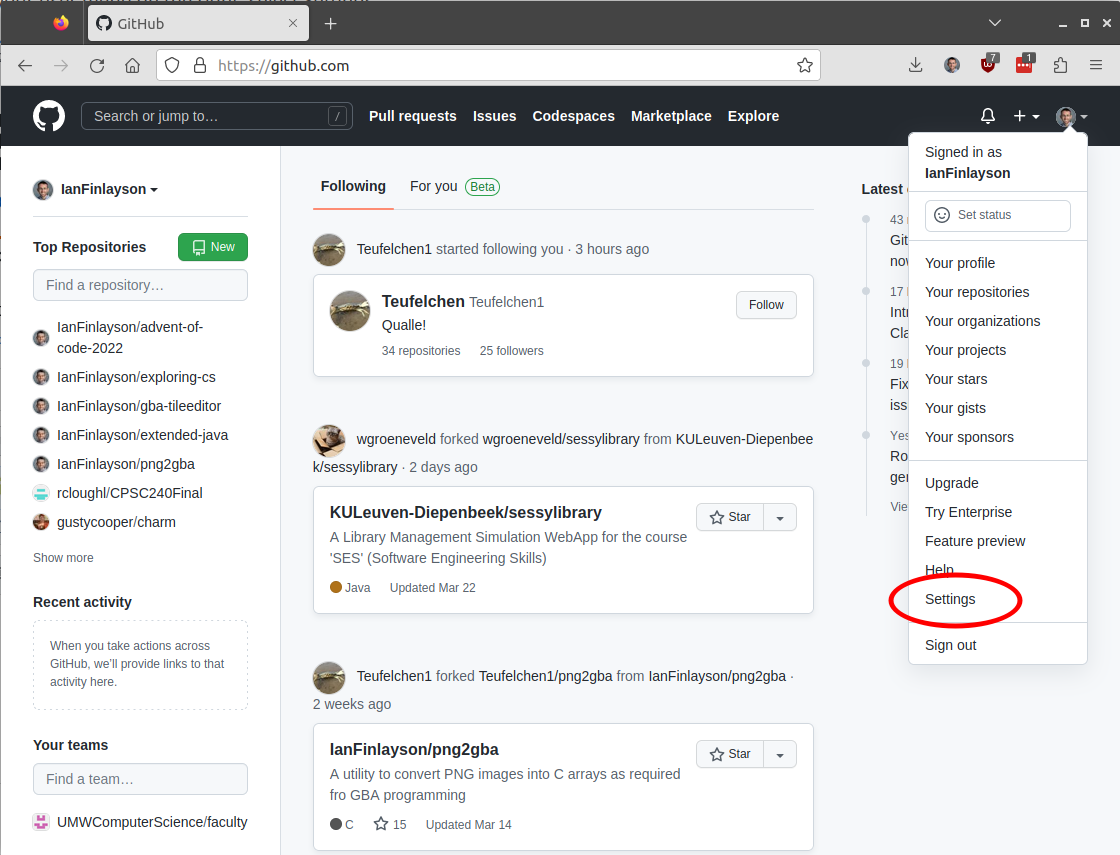Go to the Firefox home page

(133, 66)
